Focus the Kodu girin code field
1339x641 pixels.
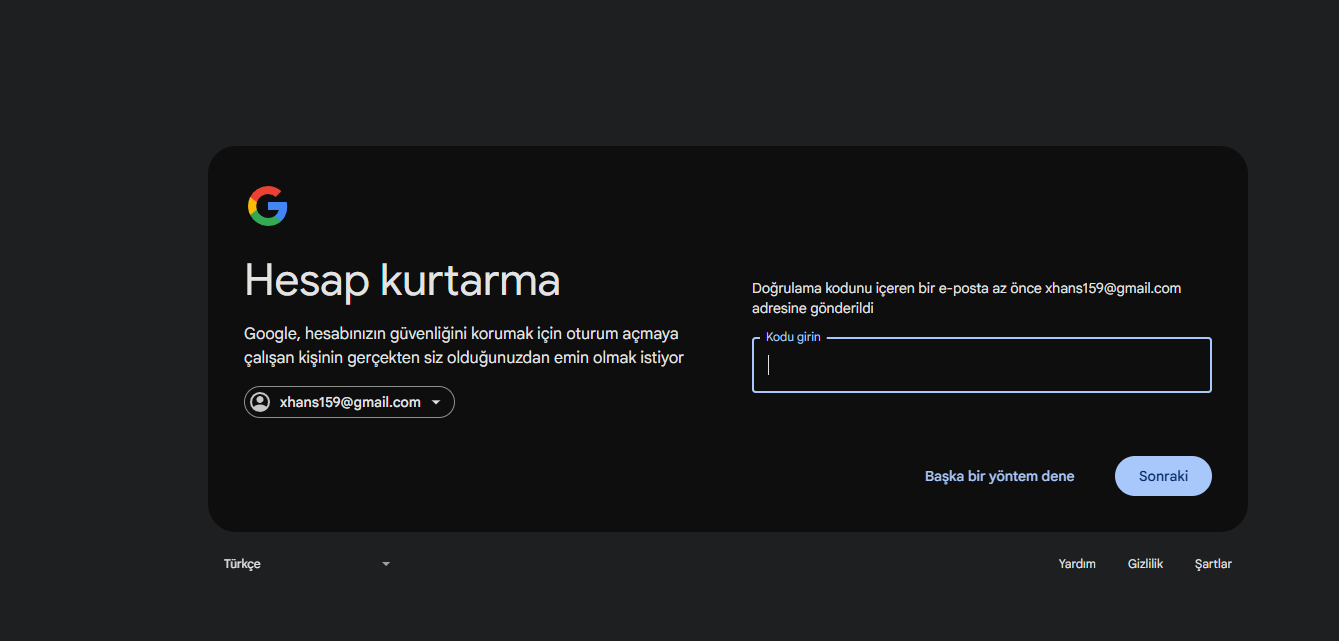(x=981, y=365)
